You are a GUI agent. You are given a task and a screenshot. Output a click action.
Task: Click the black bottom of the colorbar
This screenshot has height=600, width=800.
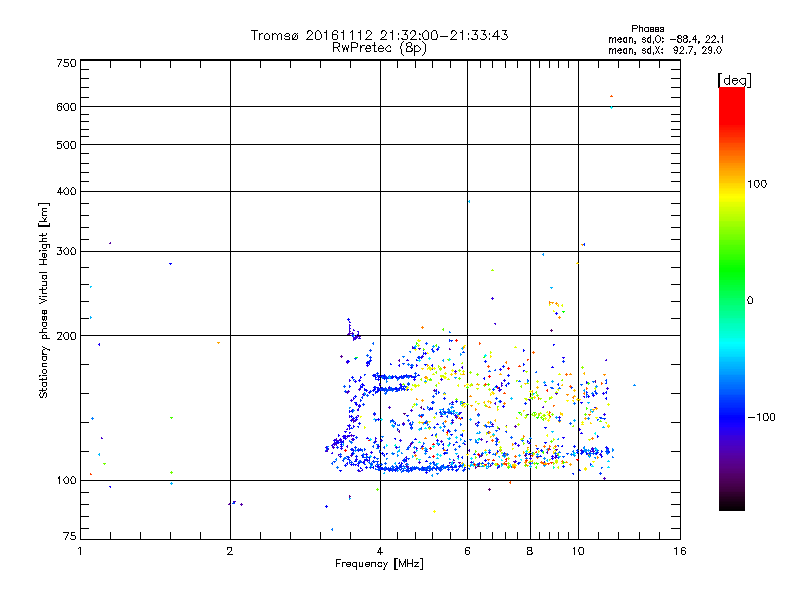coord(732,503)
